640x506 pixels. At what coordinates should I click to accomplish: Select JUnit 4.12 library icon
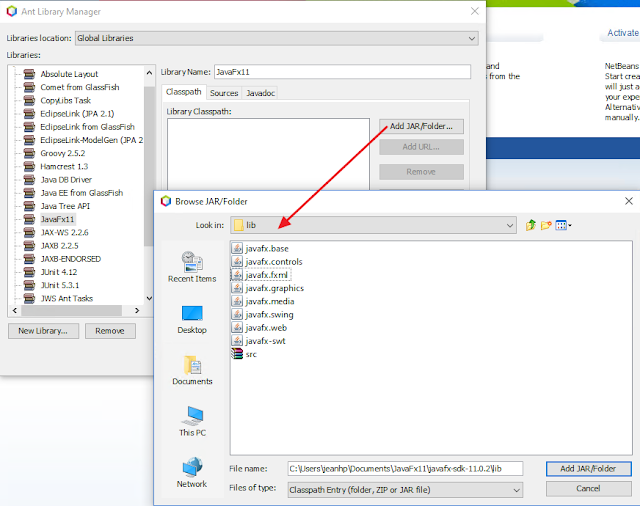tap(29, 272)
